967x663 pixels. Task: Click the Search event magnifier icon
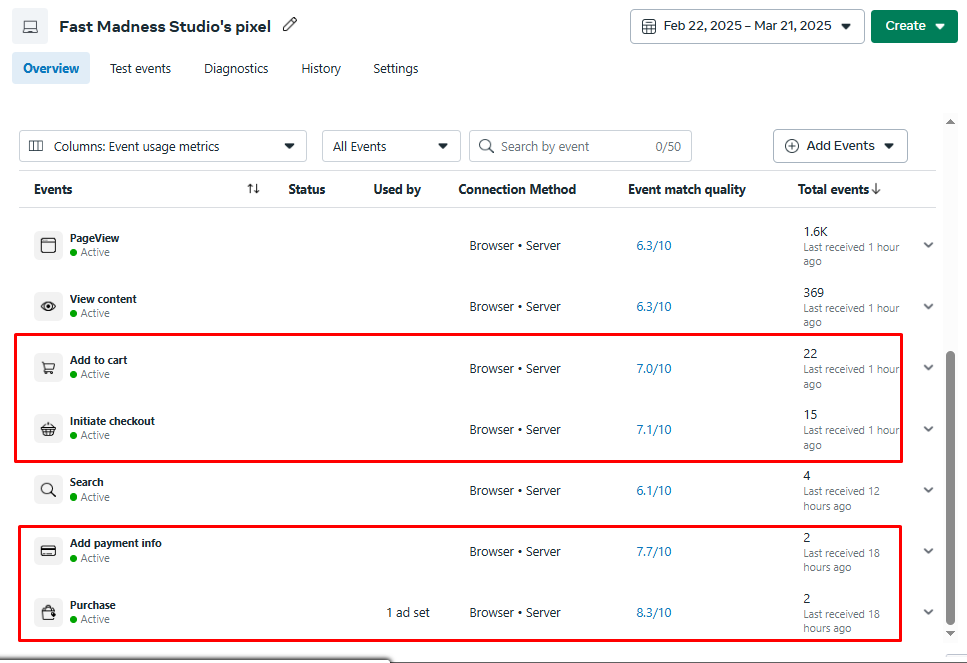tap(48, 490)
